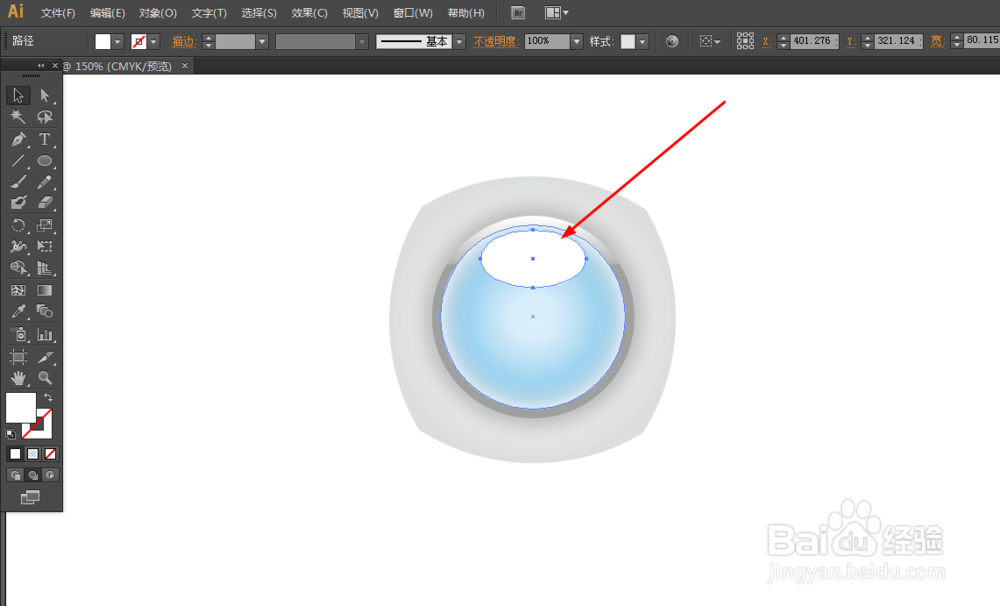Select the Blend tool
1000x606 pixels.
coord(44,311)
